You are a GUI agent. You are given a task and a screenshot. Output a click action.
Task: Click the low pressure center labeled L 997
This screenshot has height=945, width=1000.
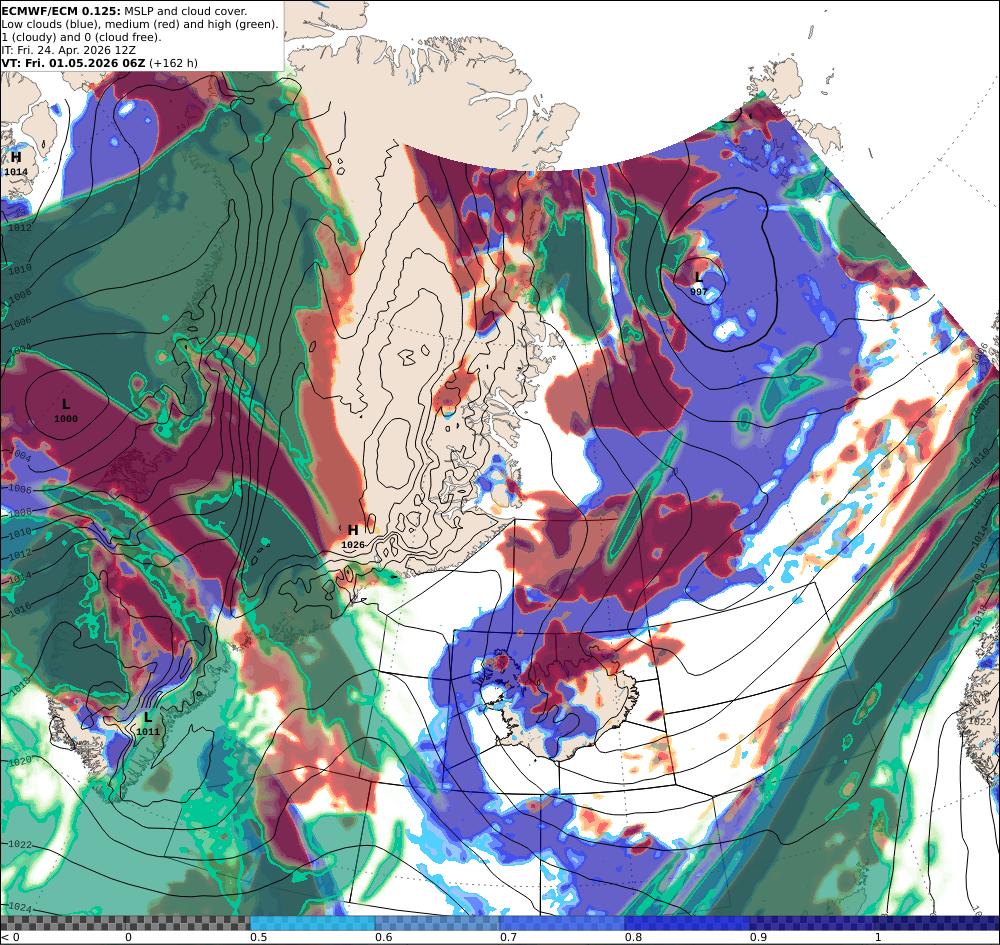pyautogui.click(x=698, y=283)
